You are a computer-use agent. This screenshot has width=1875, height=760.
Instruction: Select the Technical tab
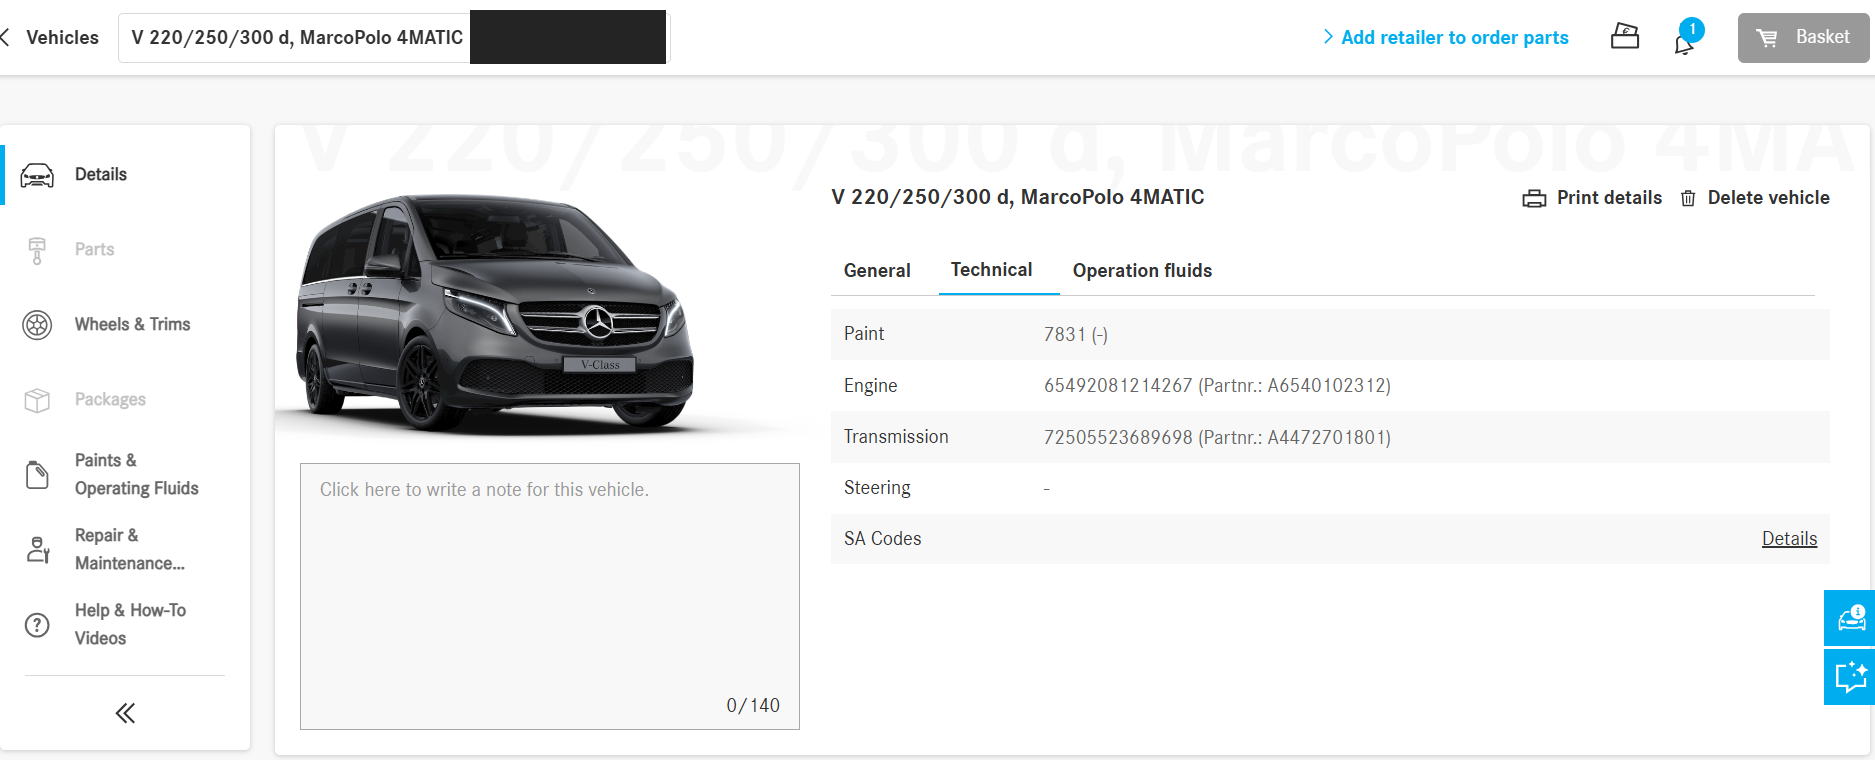coord(991,270)
